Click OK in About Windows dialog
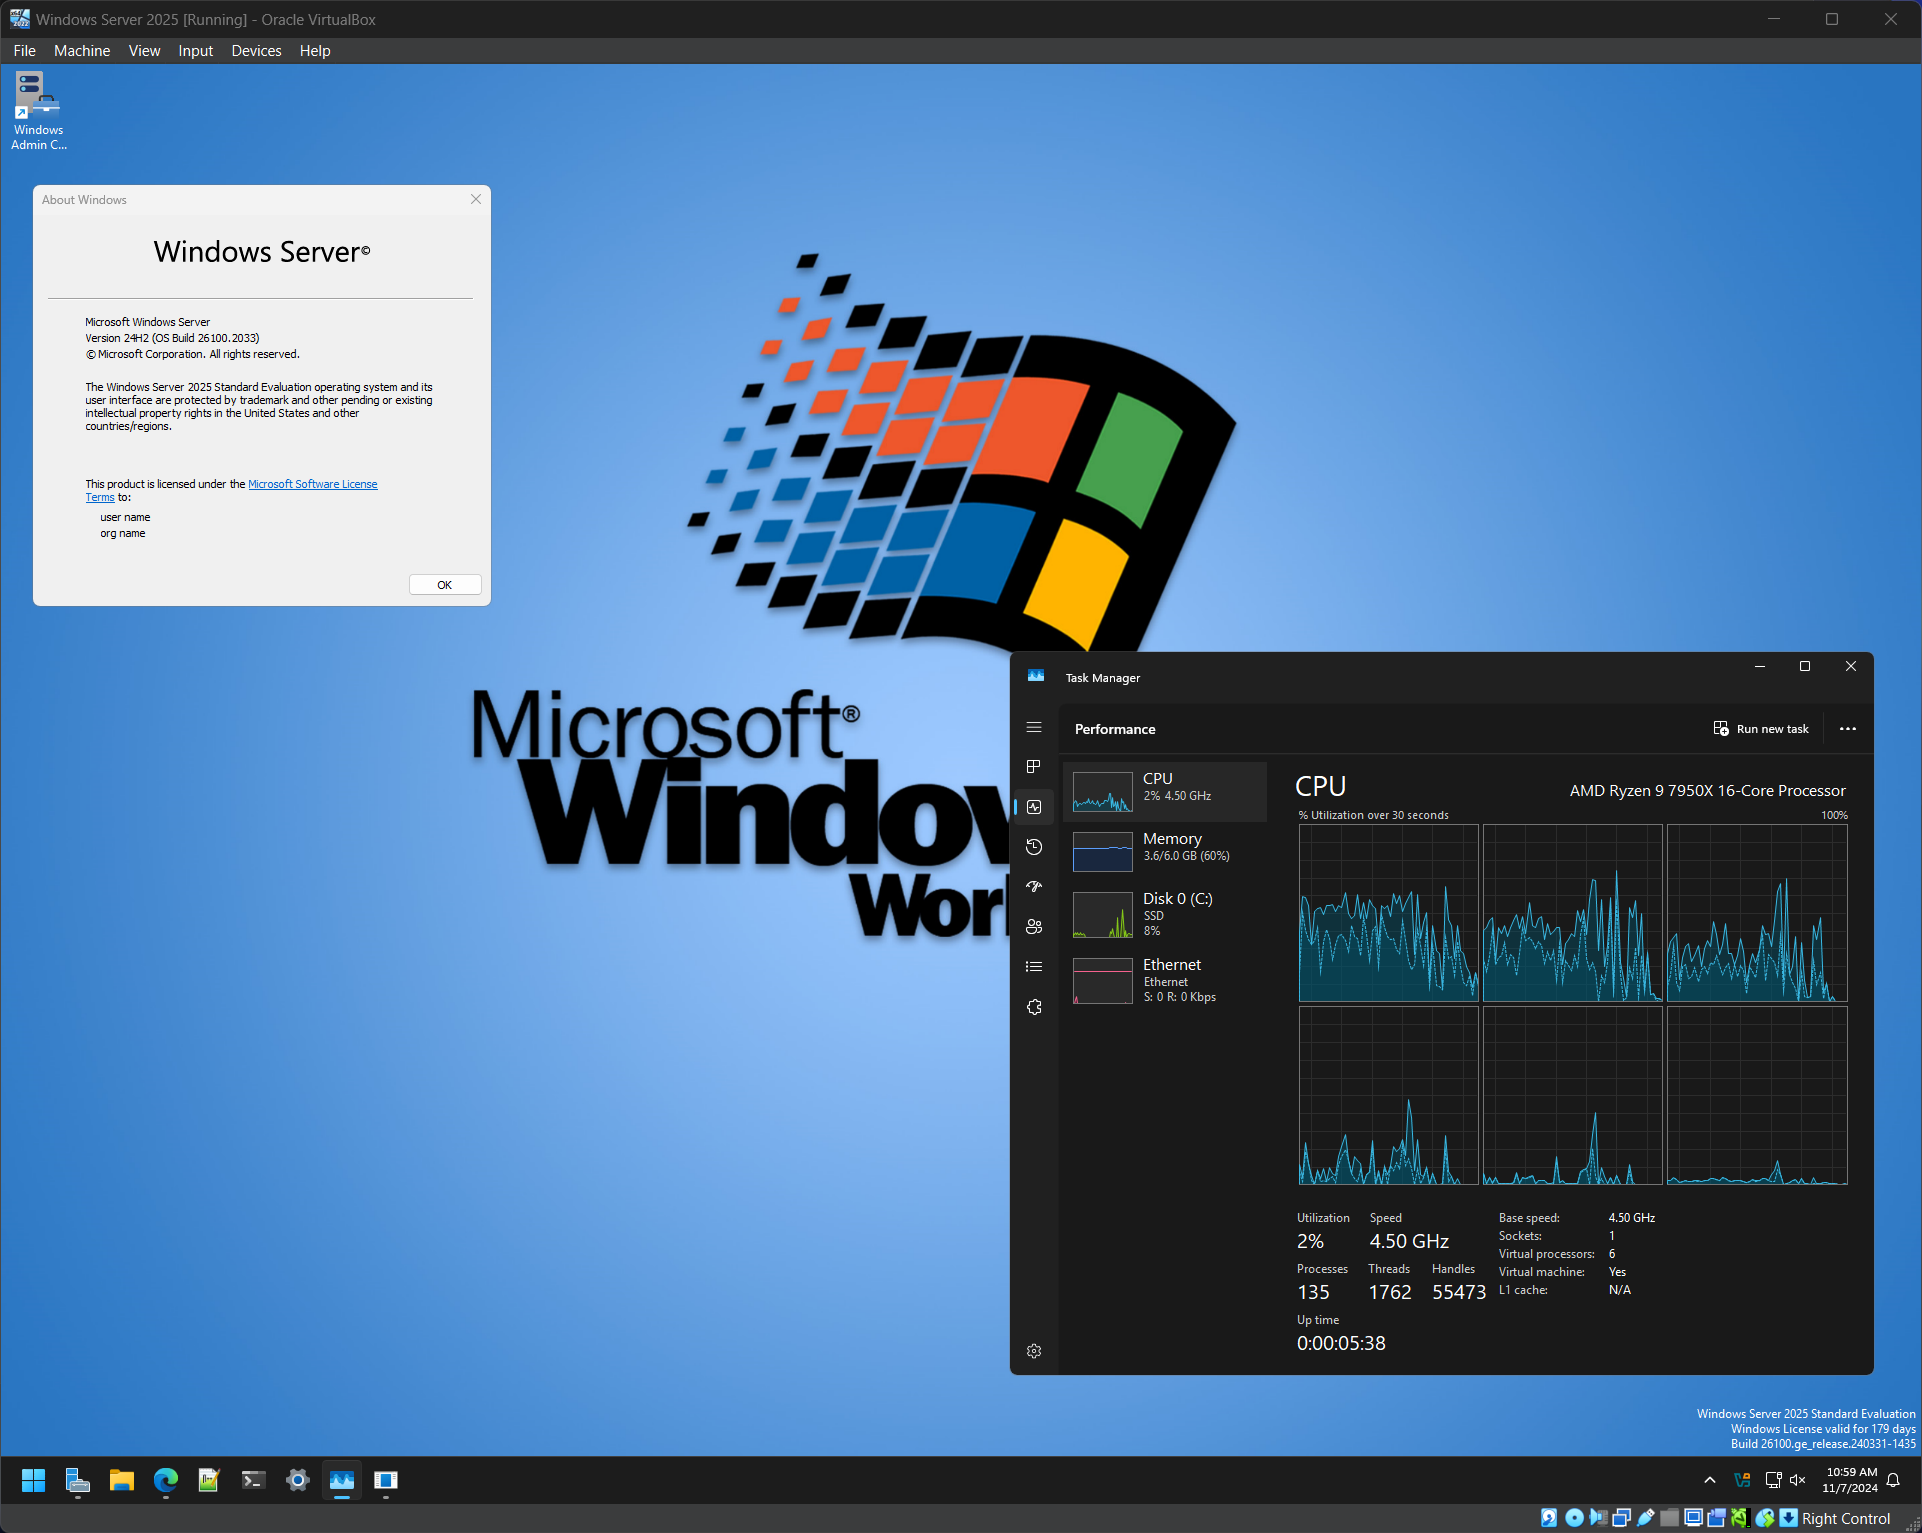The width and height of the screenshot is (1922, 1533). 445,585
